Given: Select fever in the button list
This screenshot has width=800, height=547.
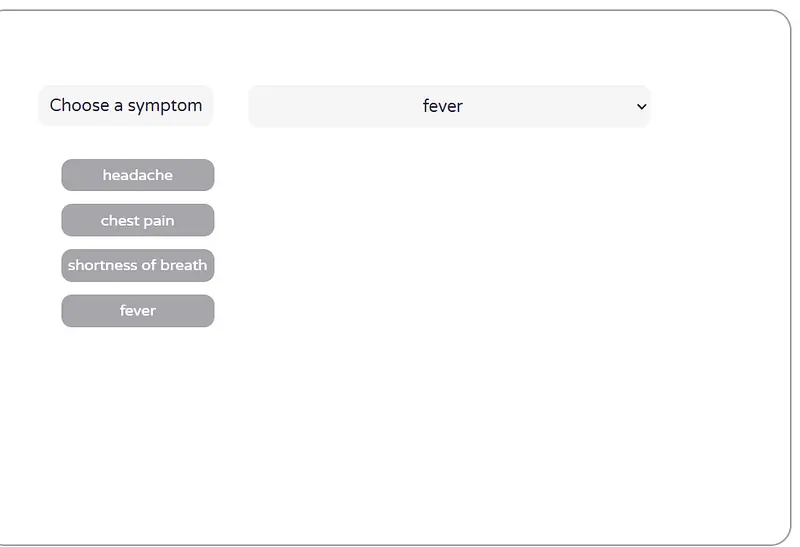Looking at the screenshot, I should [x=137, y=311].
